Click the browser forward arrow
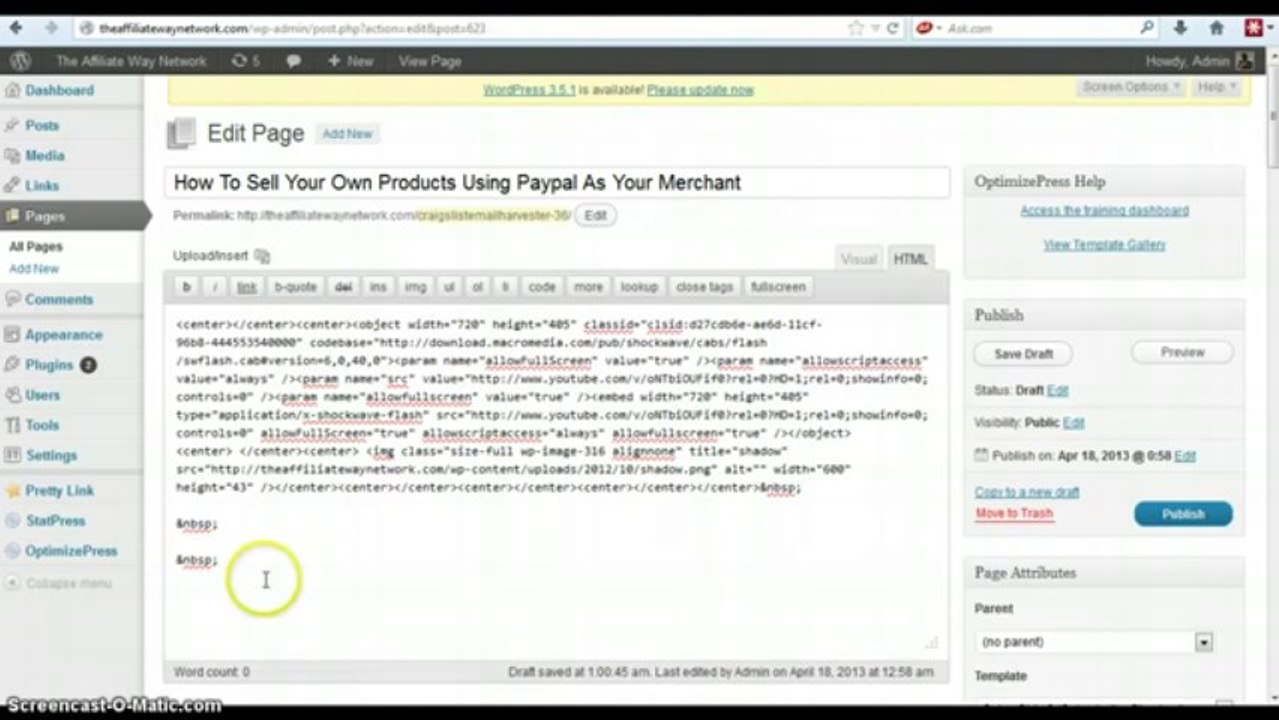Image resolution: width=1279 pixels, height=720 pixels. (50, 28)
